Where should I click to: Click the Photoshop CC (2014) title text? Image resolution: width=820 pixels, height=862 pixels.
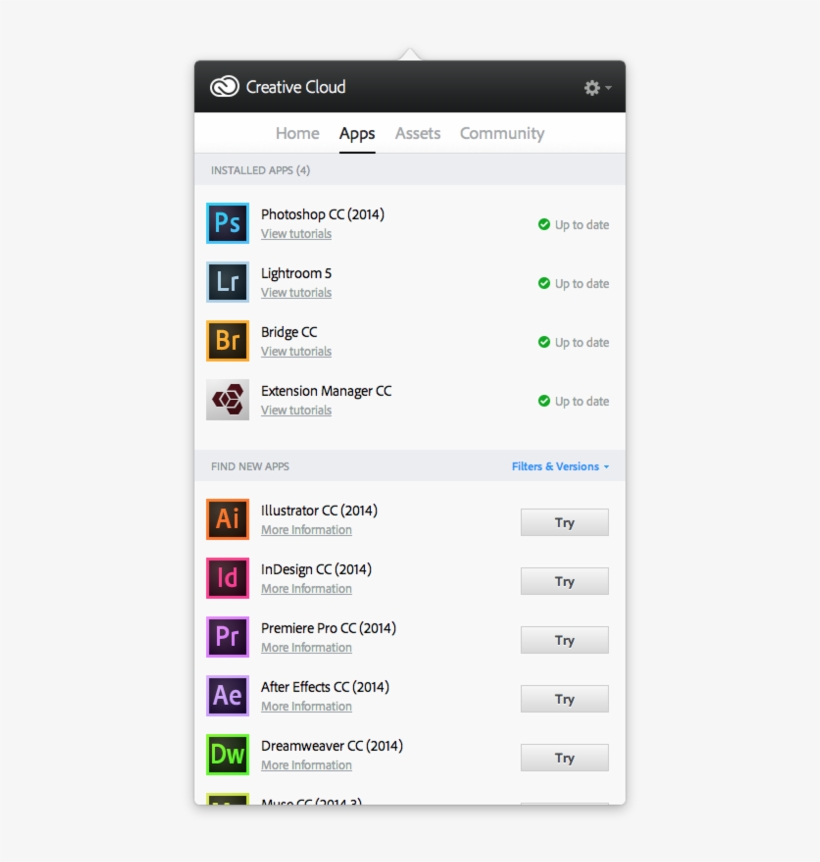(323, 214)
